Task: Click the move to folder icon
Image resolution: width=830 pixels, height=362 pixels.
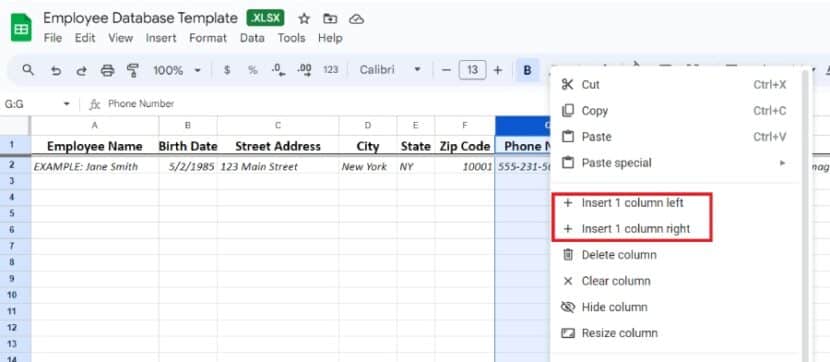Action: pos(330,19)
